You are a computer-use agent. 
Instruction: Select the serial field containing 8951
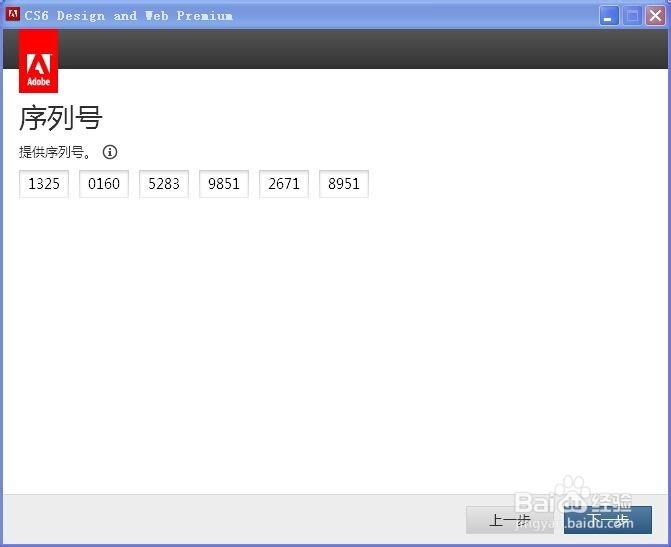[344, 184]
